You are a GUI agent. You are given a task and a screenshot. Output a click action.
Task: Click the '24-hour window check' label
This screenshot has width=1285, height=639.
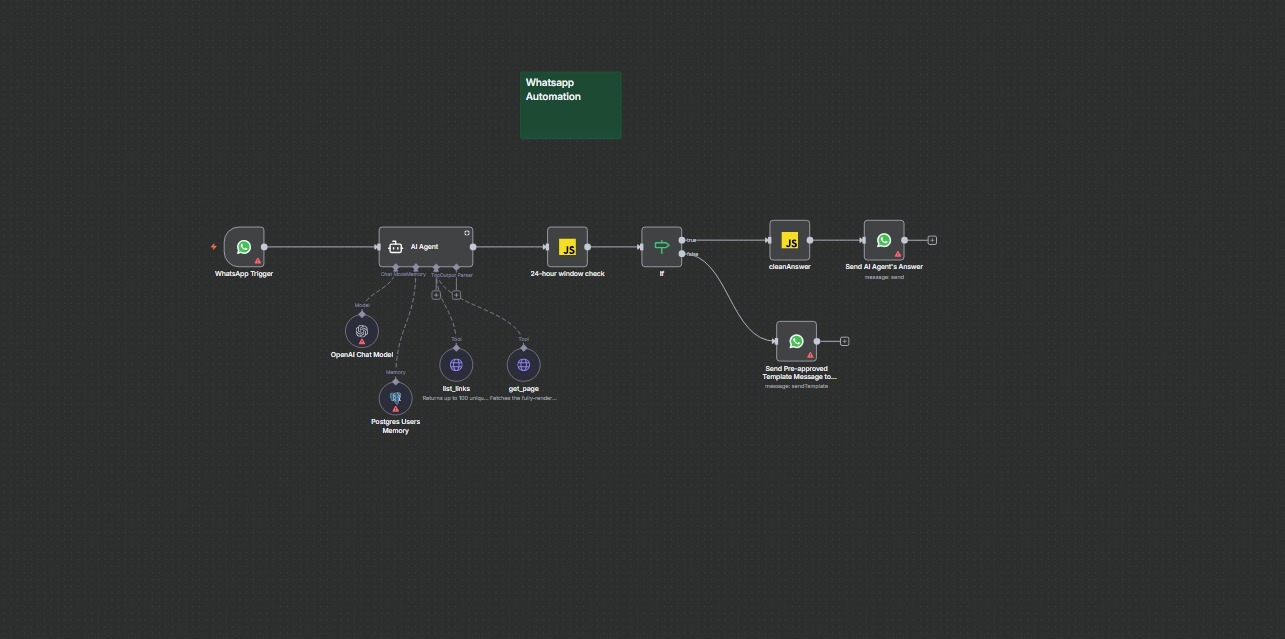567,274
